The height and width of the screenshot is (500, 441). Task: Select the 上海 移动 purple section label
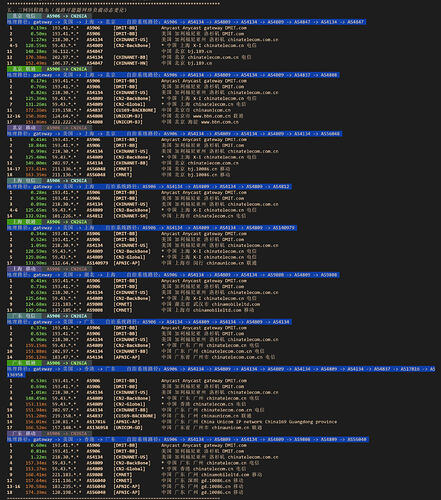tap(24, 269)
